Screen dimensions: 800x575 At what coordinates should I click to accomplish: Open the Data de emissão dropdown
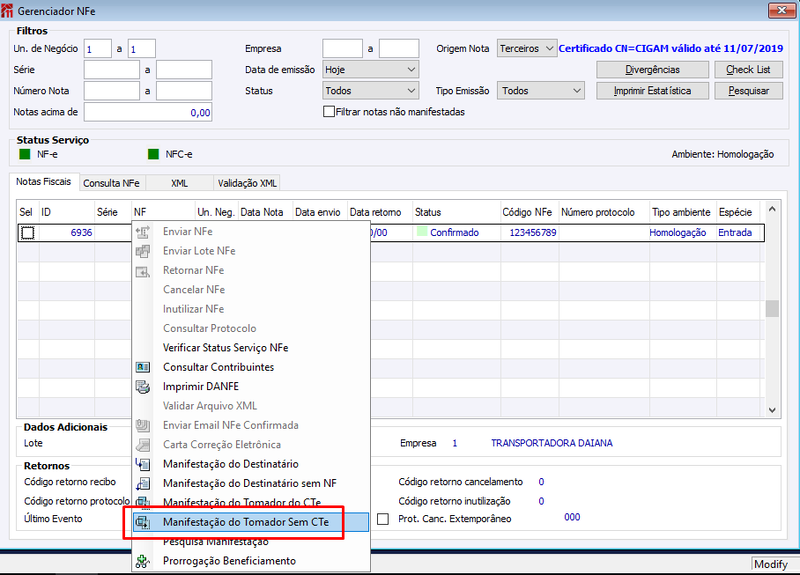(x=371, y=70)
